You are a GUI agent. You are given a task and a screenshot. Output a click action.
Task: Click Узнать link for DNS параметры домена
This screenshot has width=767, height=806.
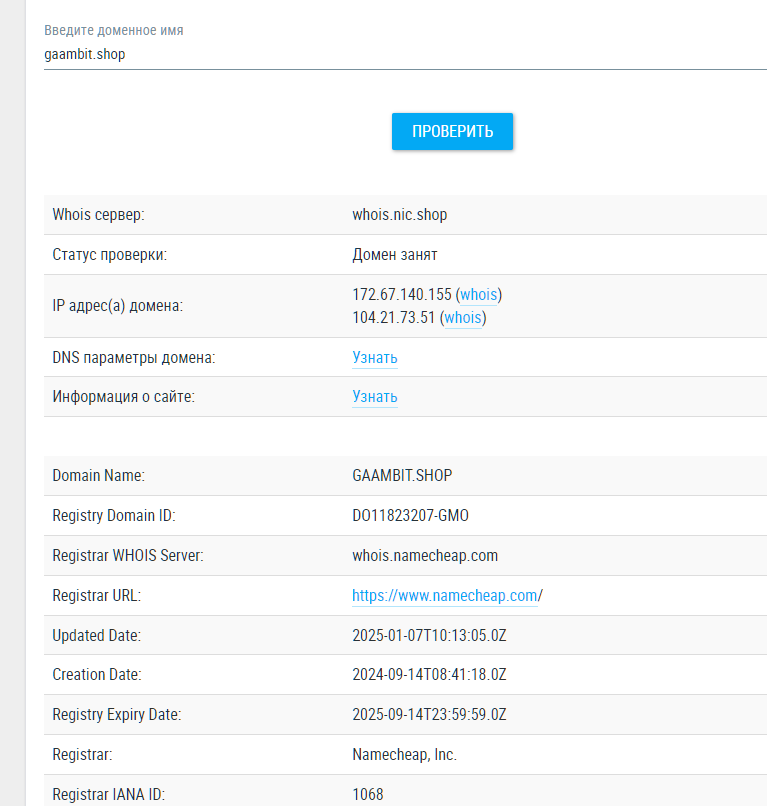[375, 357]
